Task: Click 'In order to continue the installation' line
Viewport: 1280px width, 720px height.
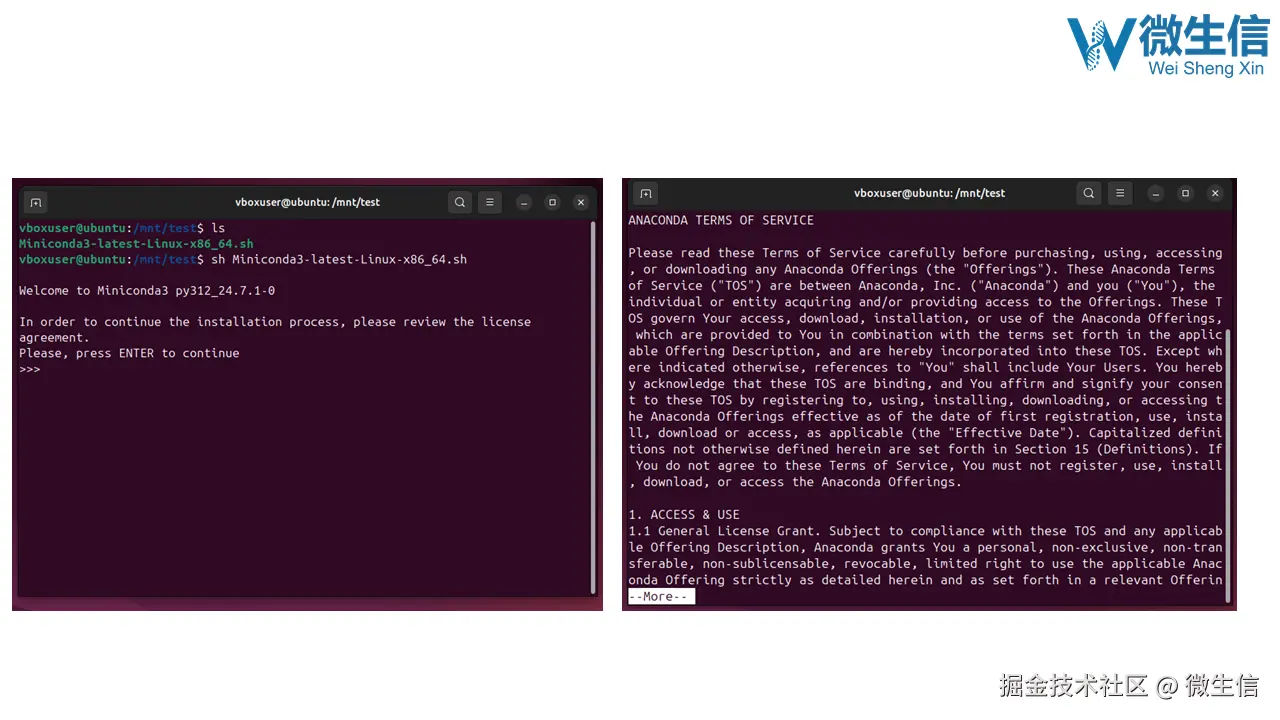Action: (x=275, y=322)
